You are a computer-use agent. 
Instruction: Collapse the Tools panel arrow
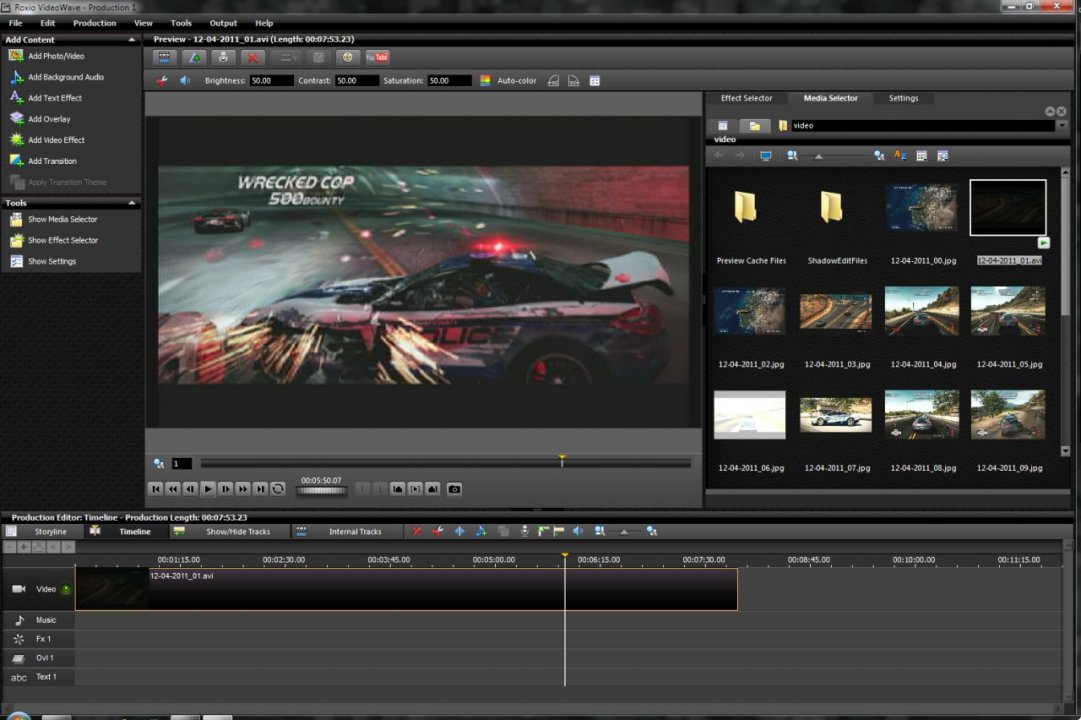coord(132,203)
